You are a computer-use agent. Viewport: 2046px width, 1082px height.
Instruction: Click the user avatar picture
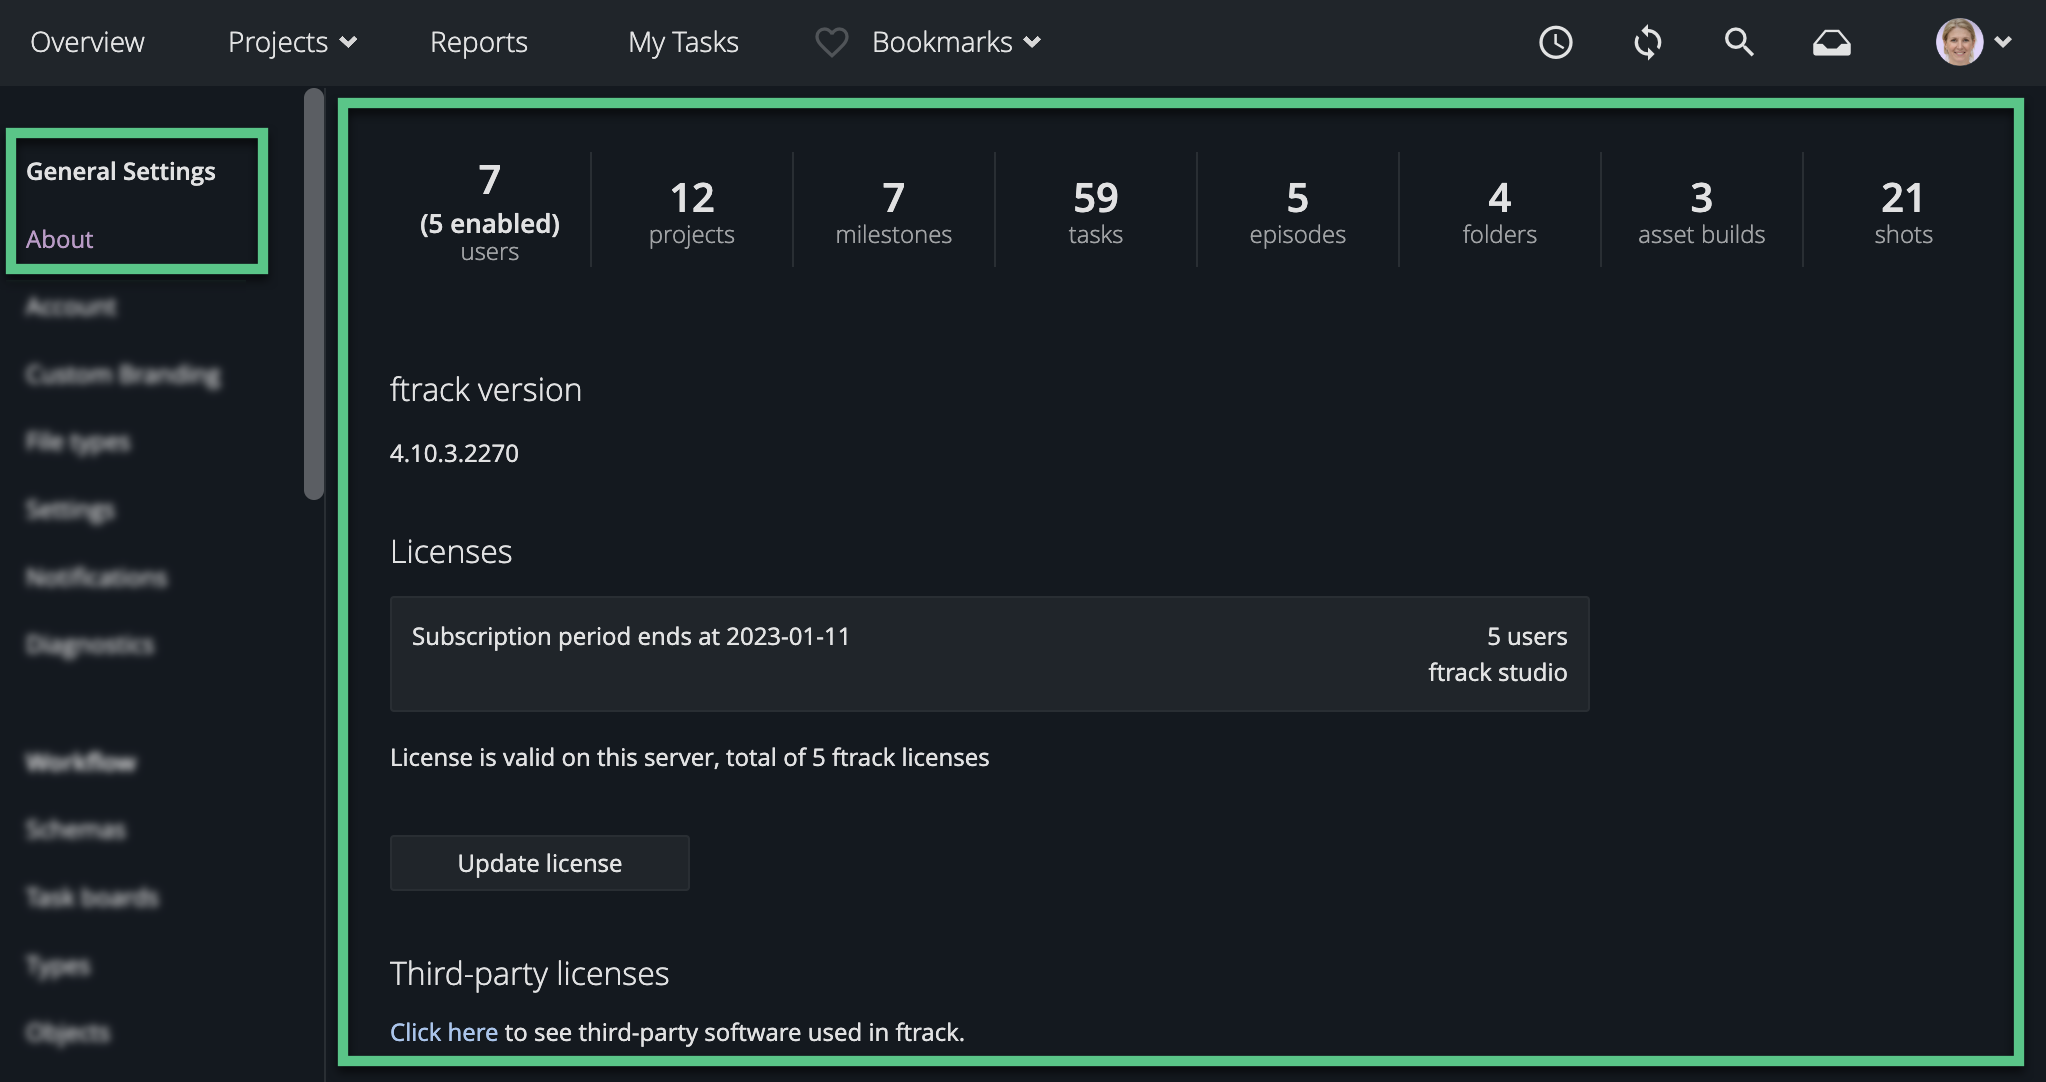(x=1958, y=42)
